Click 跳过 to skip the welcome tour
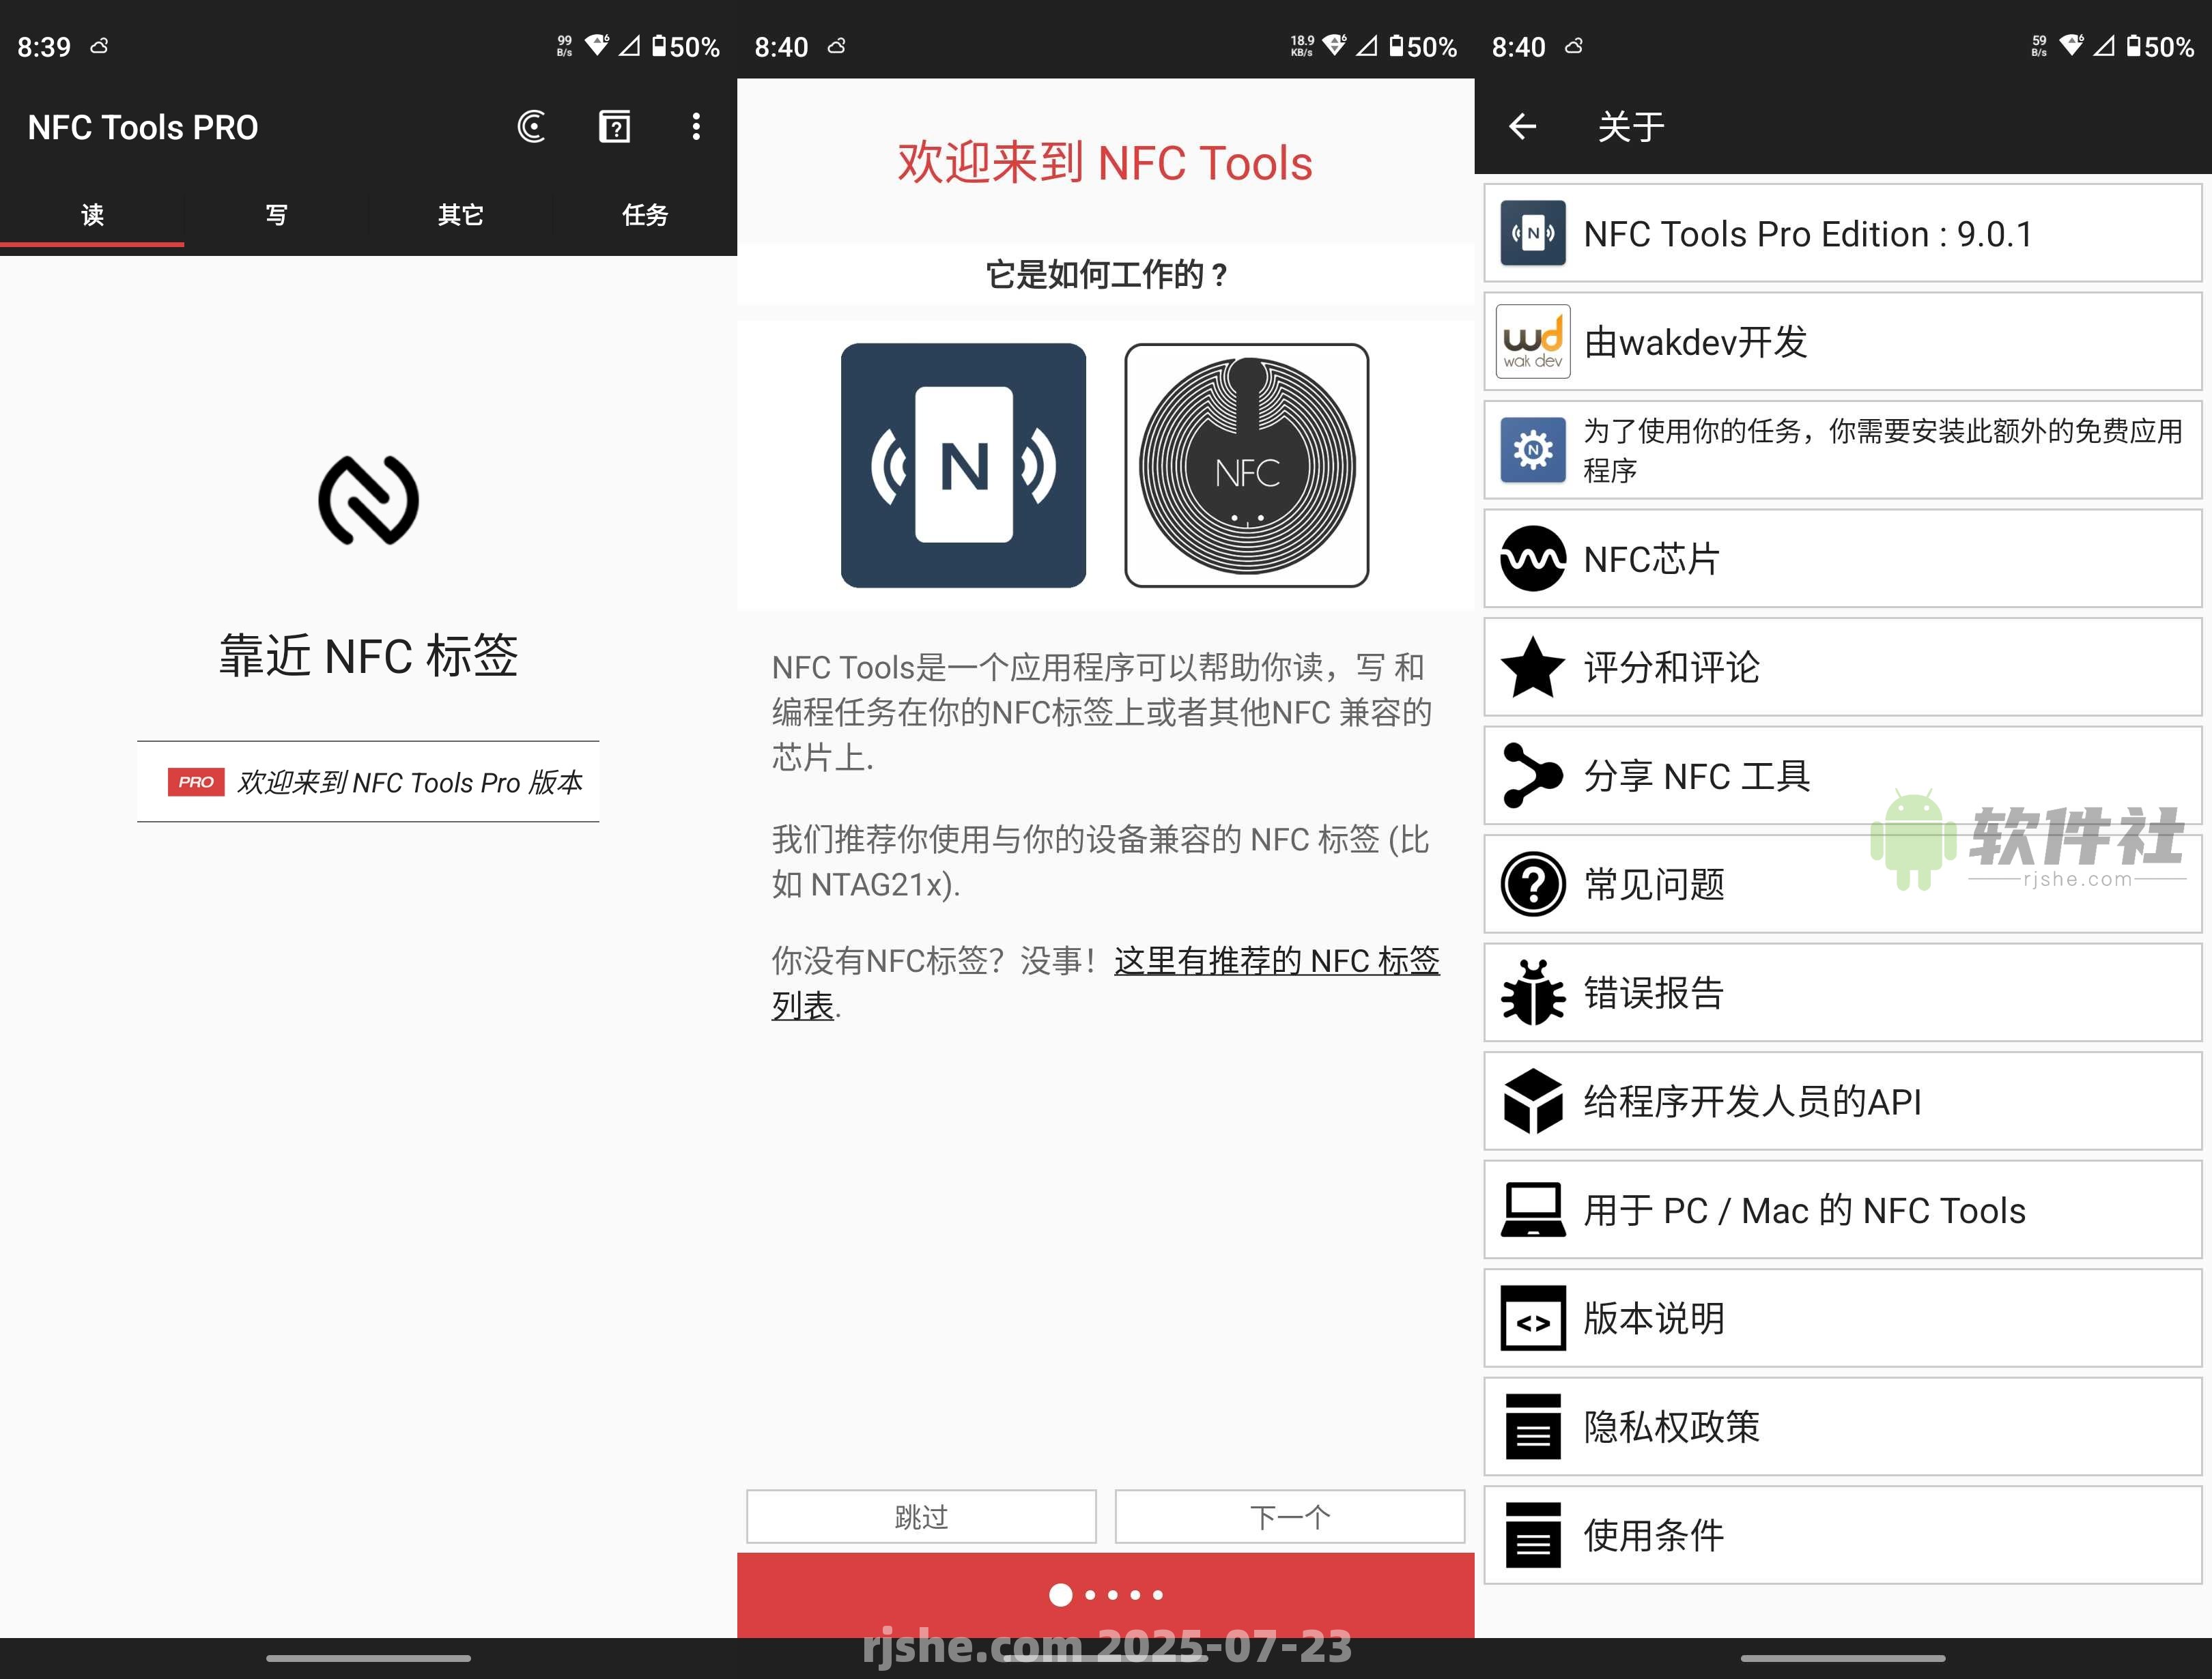The width and height of the screenshot is (2212, 1679). pyautogui.click(x=920, y=1516)
